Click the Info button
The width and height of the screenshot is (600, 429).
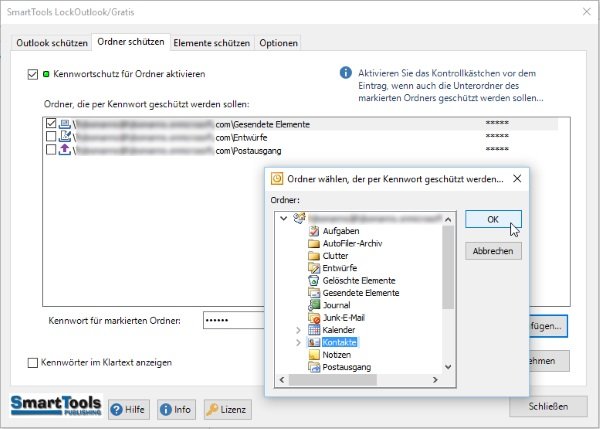pyautogui.click(x=176, y=409)
